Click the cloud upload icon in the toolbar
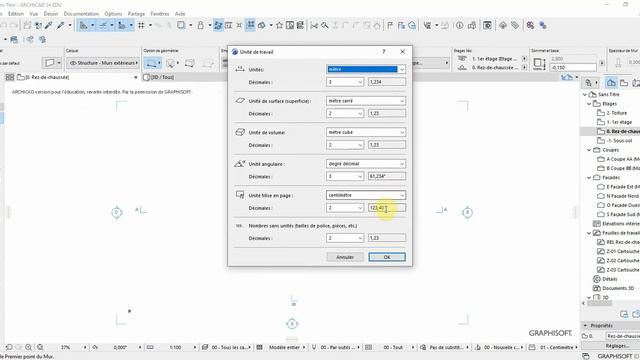640x360 pixels. (x=503, y=25)
